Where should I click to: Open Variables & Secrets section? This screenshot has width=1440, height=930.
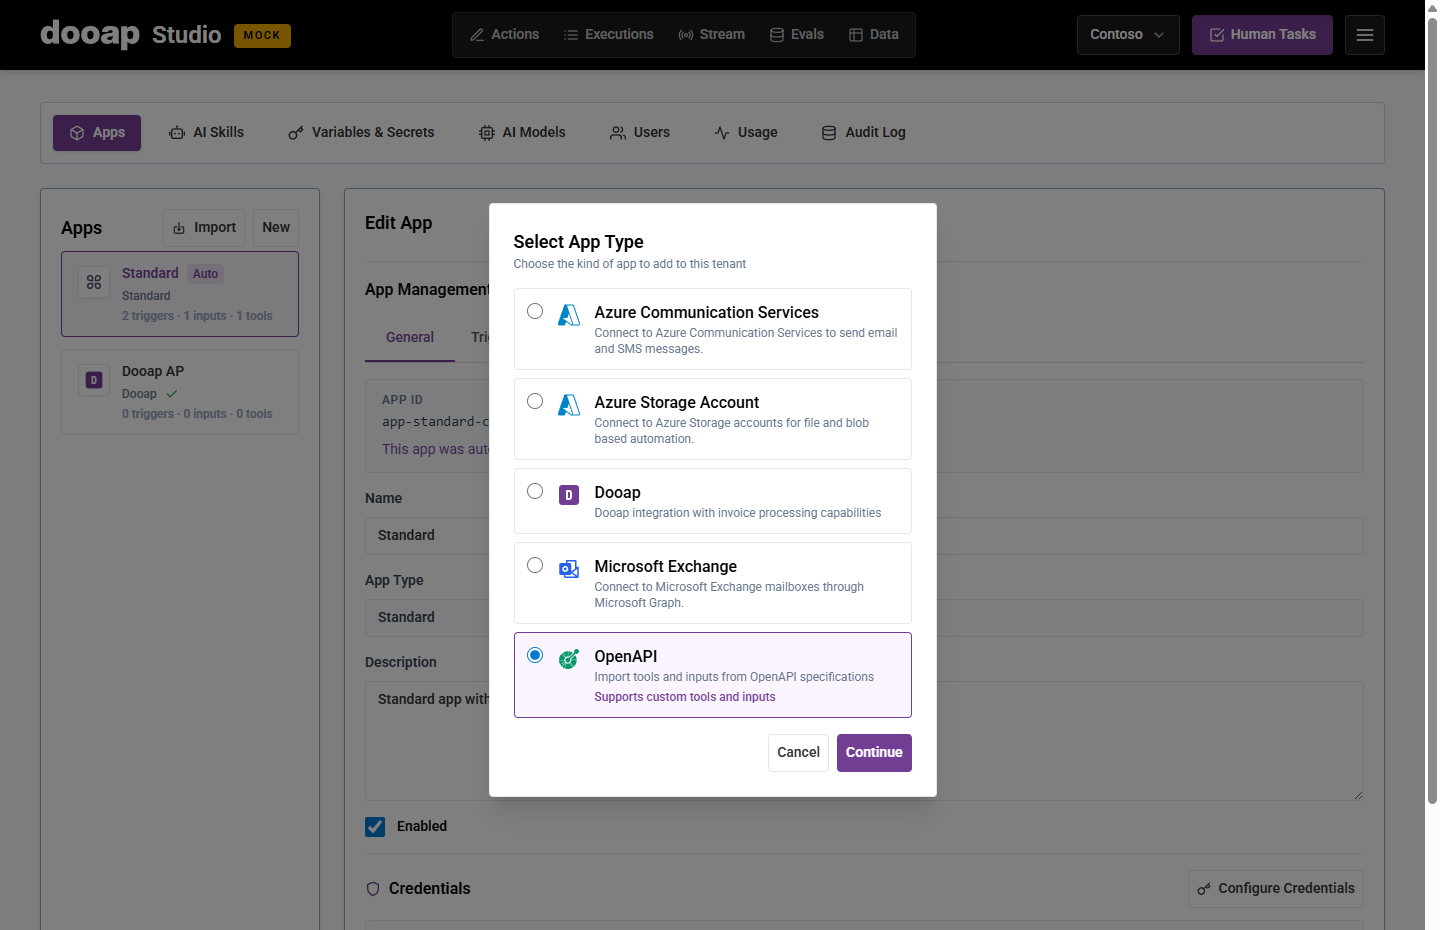[x=361, y=133]
